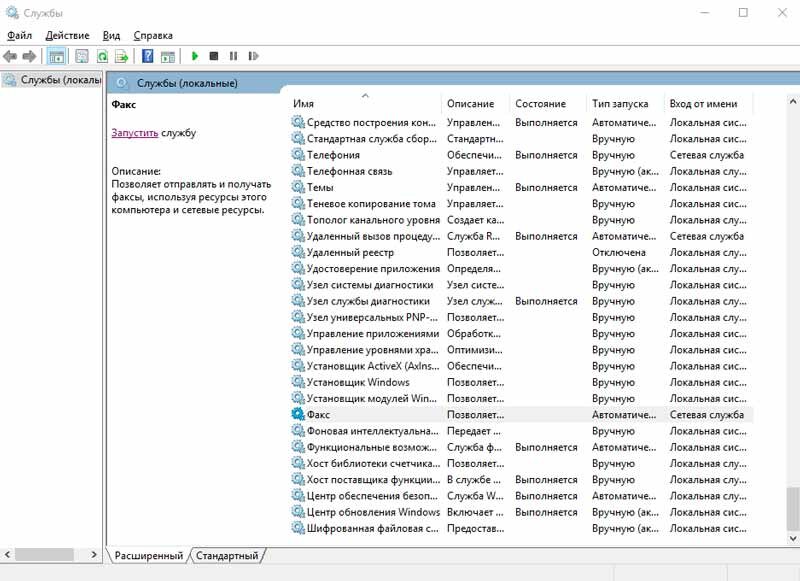The height and width of the screenshot is (581, 800).
Task: Click the Export list toolbar icon
Action: click(x=121, y=56)
